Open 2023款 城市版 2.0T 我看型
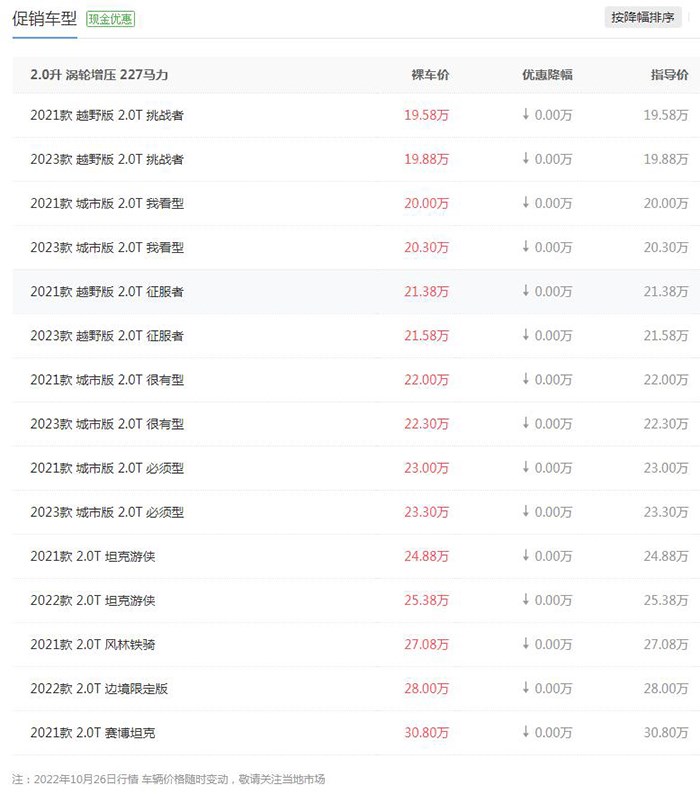700x794 pixels. click(107, 248)
